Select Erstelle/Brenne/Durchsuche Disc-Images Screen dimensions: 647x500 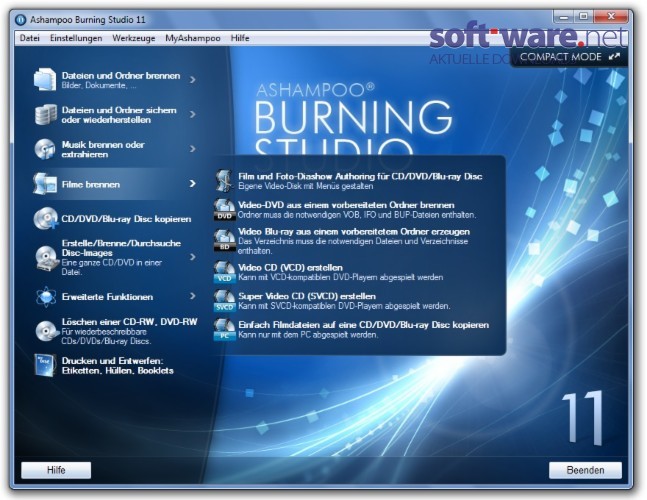pos(121,248)
